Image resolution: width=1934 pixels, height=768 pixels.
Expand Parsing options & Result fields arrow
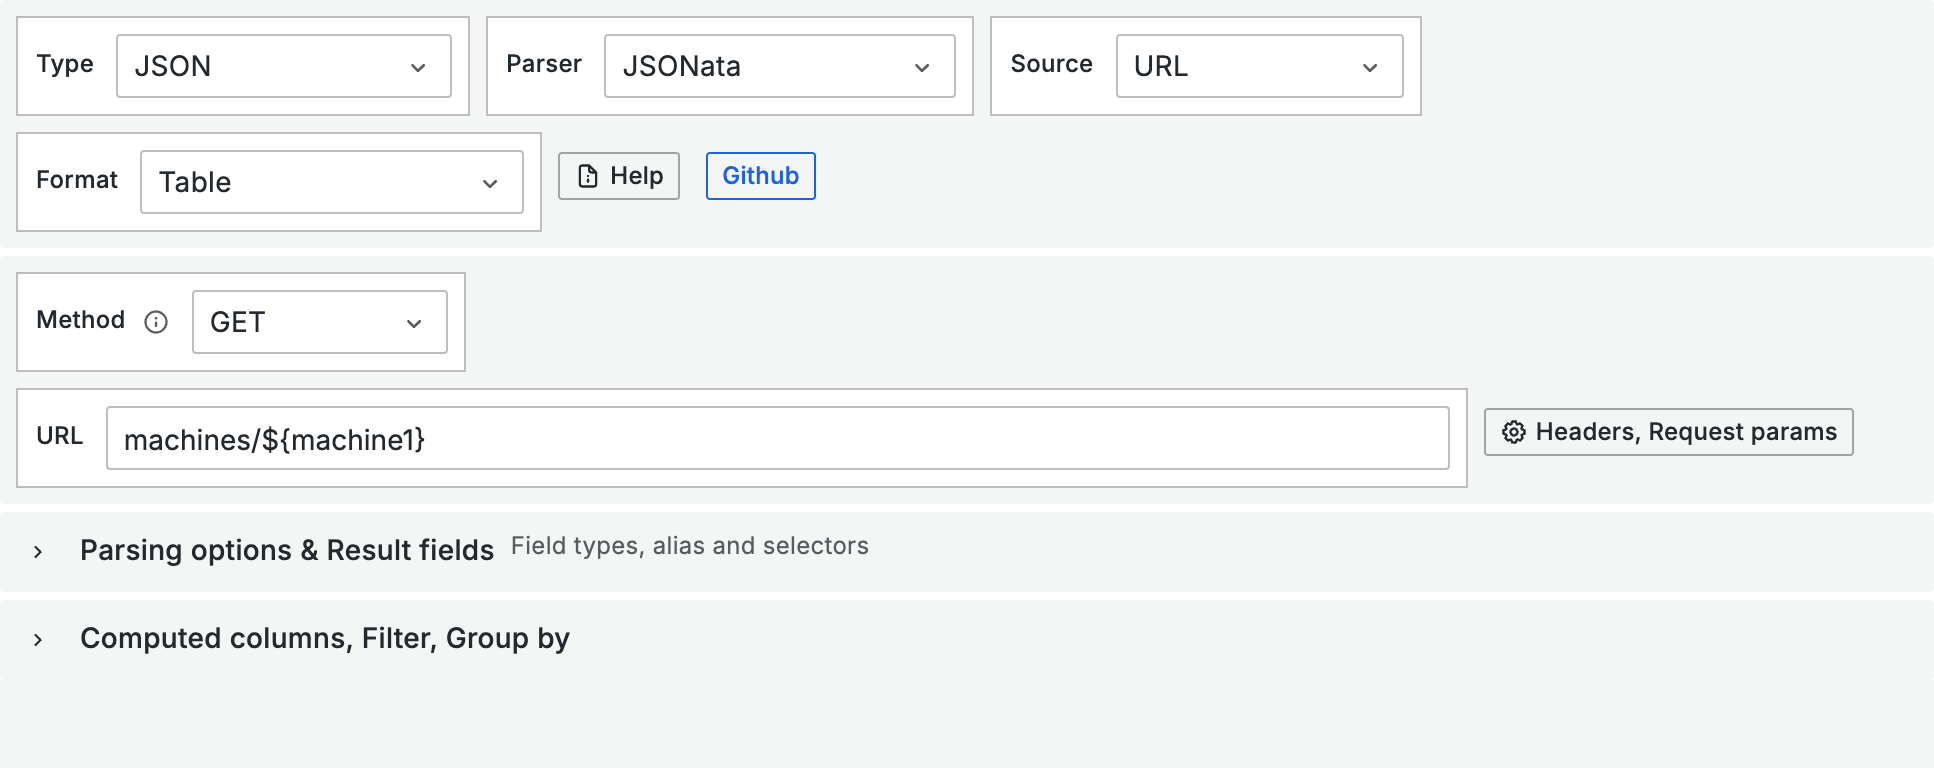38,551
